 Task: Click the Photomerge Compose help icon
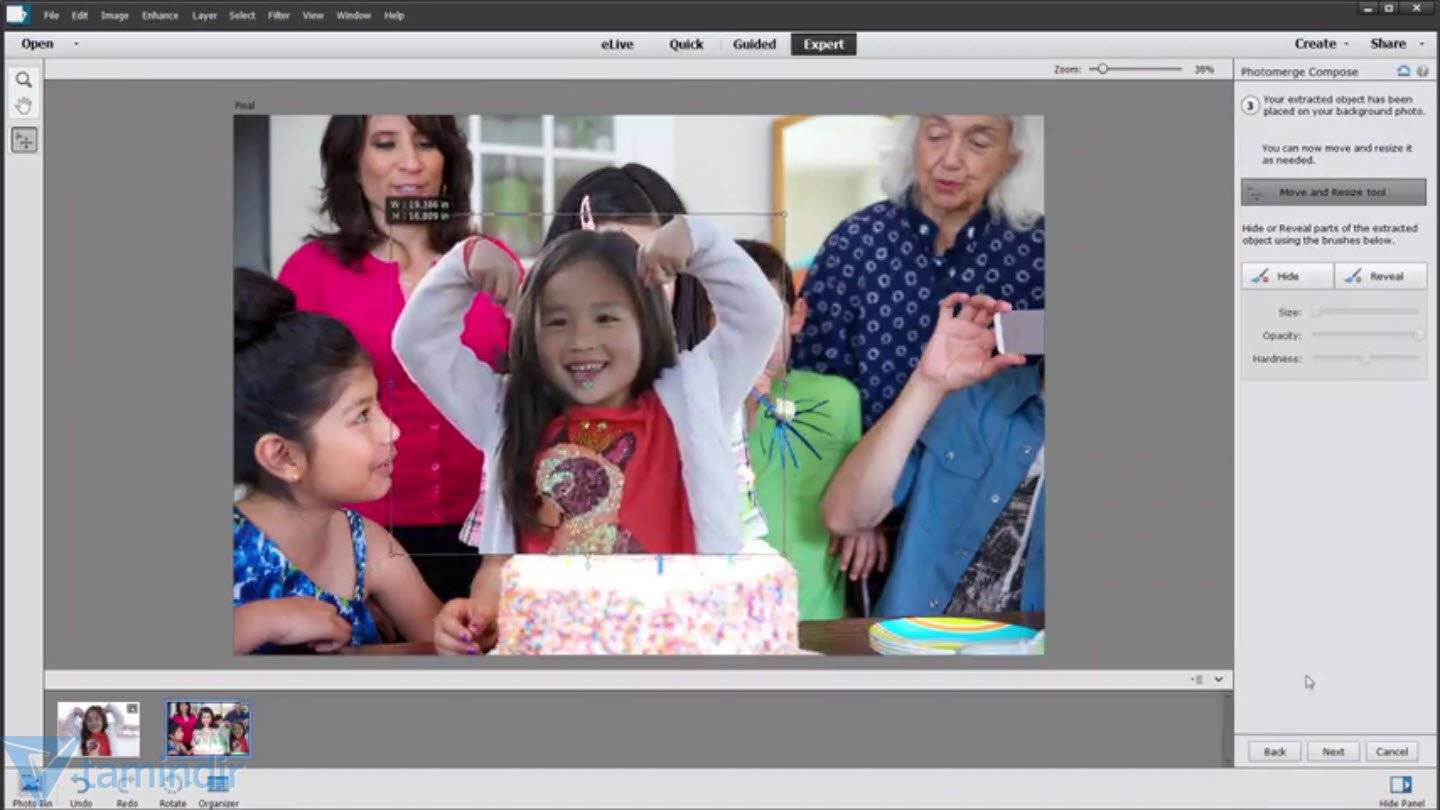(1422, 71)
